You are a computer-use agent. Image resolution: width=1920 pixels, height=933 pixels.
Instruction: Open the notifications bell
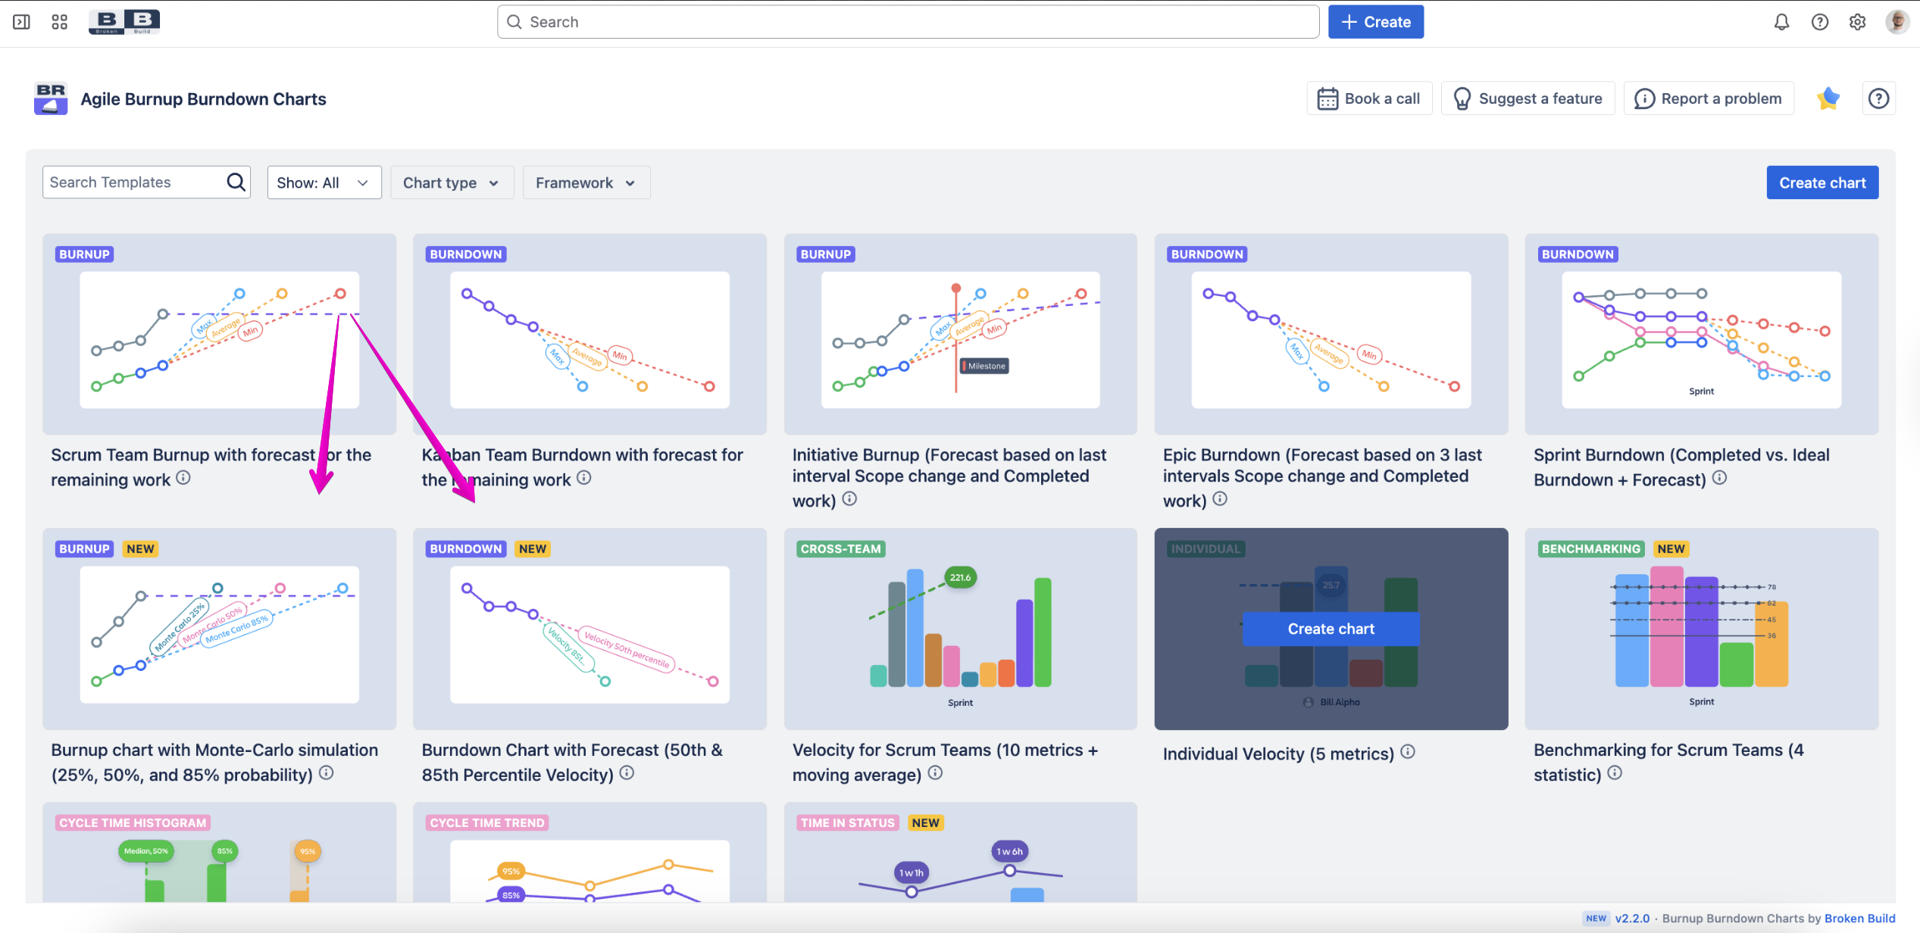[x=1781, y=21]
